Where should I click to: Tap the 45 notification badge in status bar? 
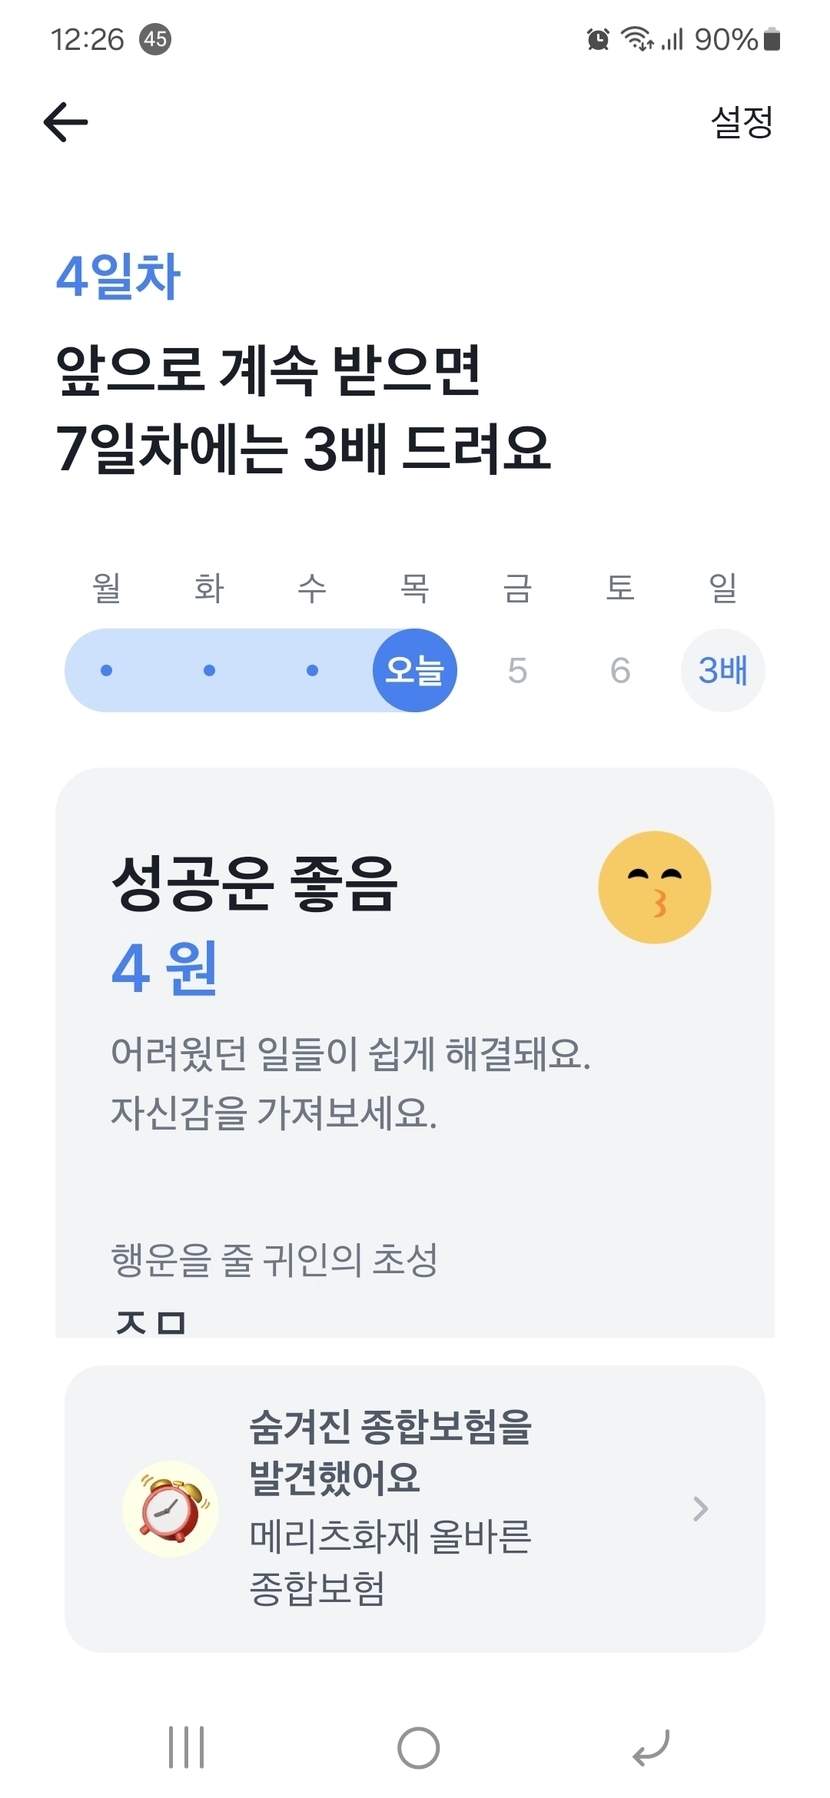tap(155, 39)
